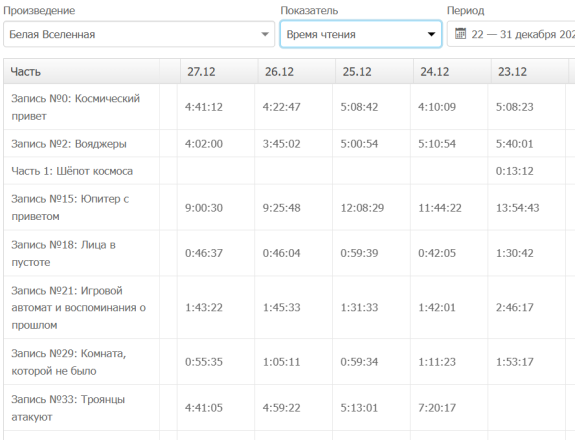
Task: Click the cell value 0:59:34
Action: pyautogui.click(x=359, y=362)
